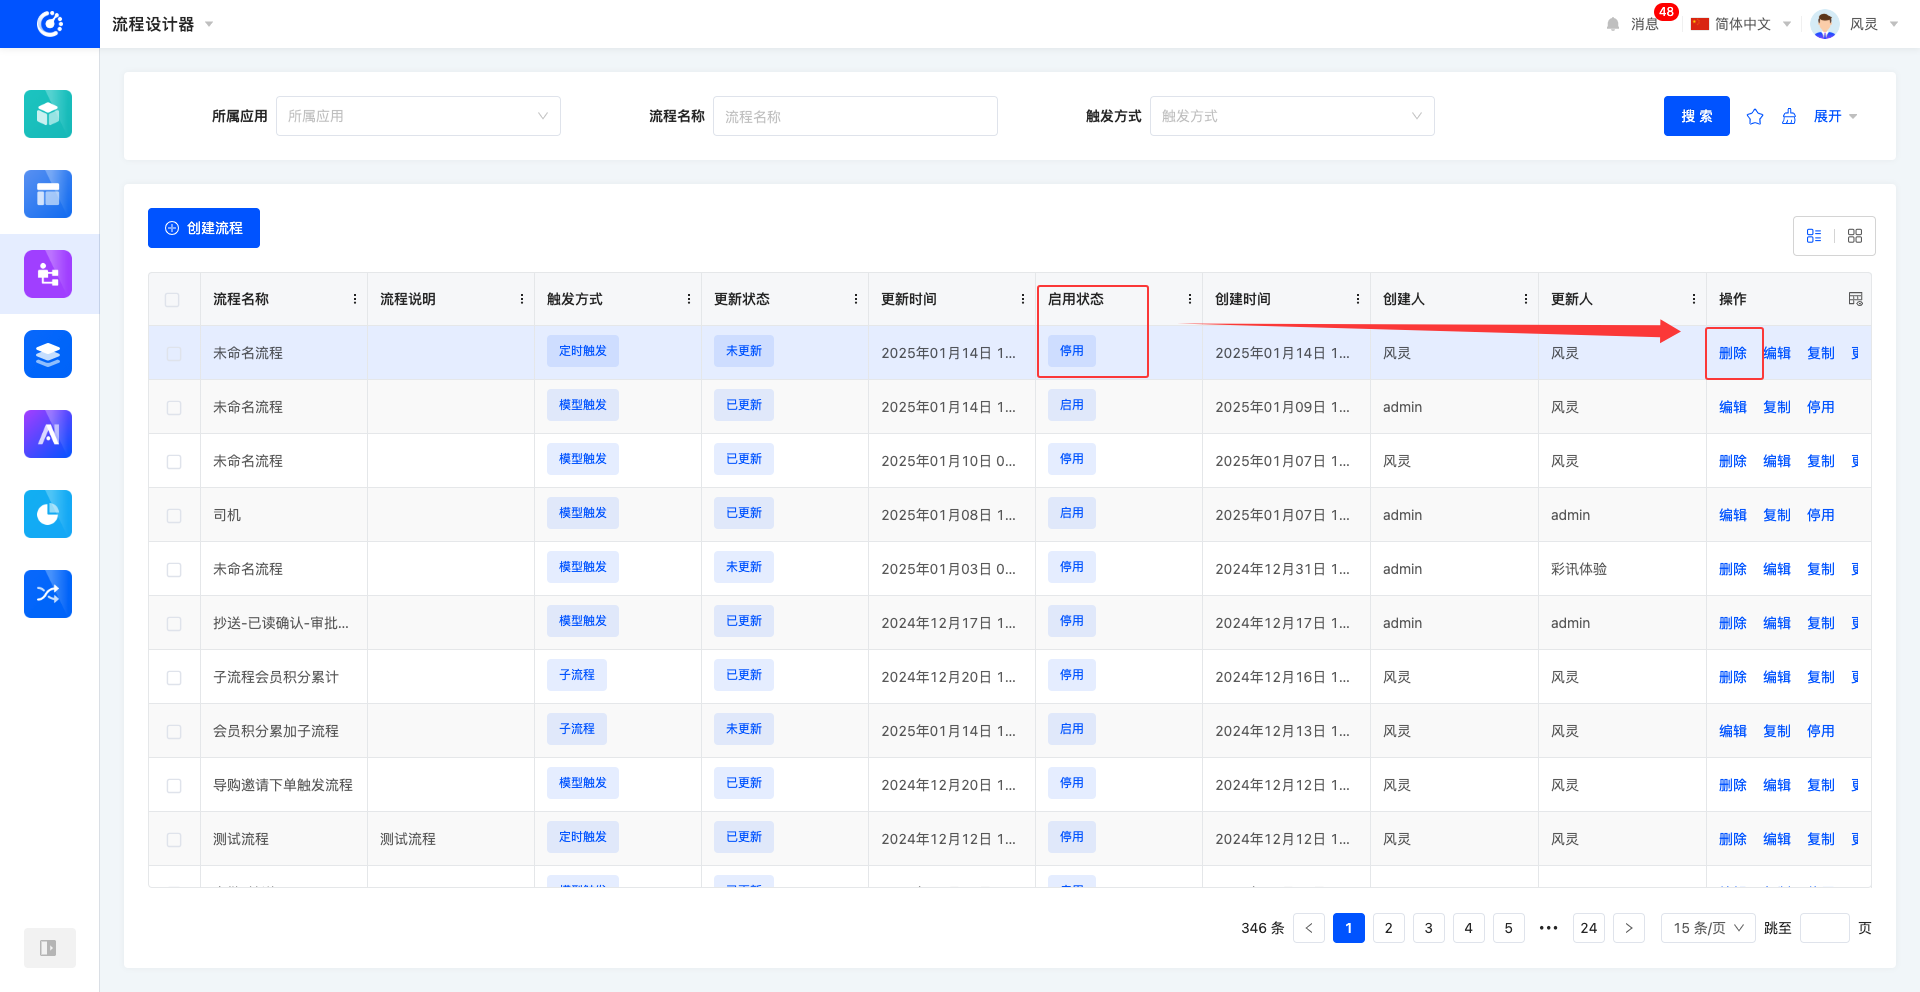Open the message bell notifications
The image size is (1920, 992).
1613,24
